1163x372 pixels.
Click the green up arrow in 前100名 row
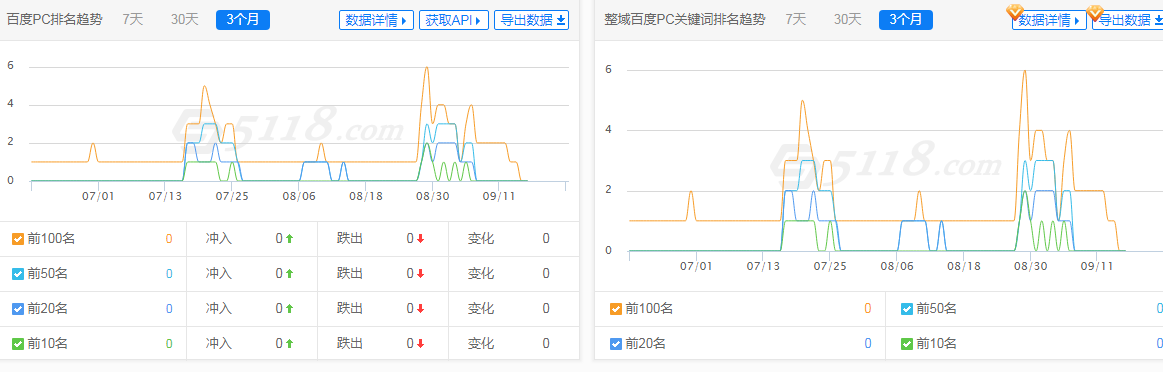click(x=289, y=239)
